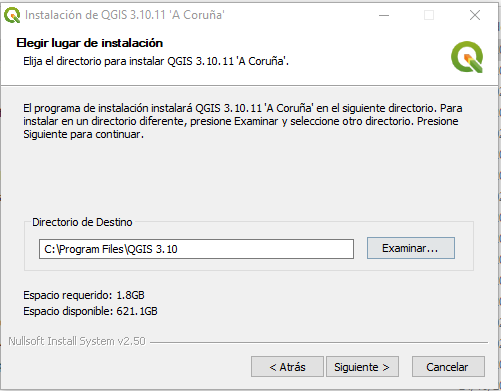Click the 'Elegir lugar de instalación' heading
The height and width of the screenshot is (391, 501).
pyautogui.click(x=90, y=43)
